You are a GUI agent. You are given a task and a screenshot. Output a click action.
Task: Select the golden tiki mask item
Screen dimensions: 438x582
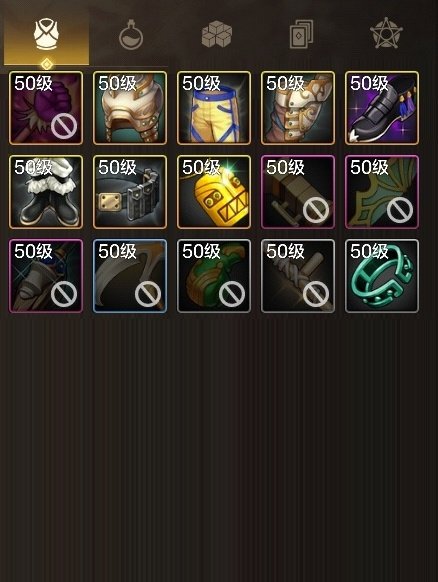214,192
